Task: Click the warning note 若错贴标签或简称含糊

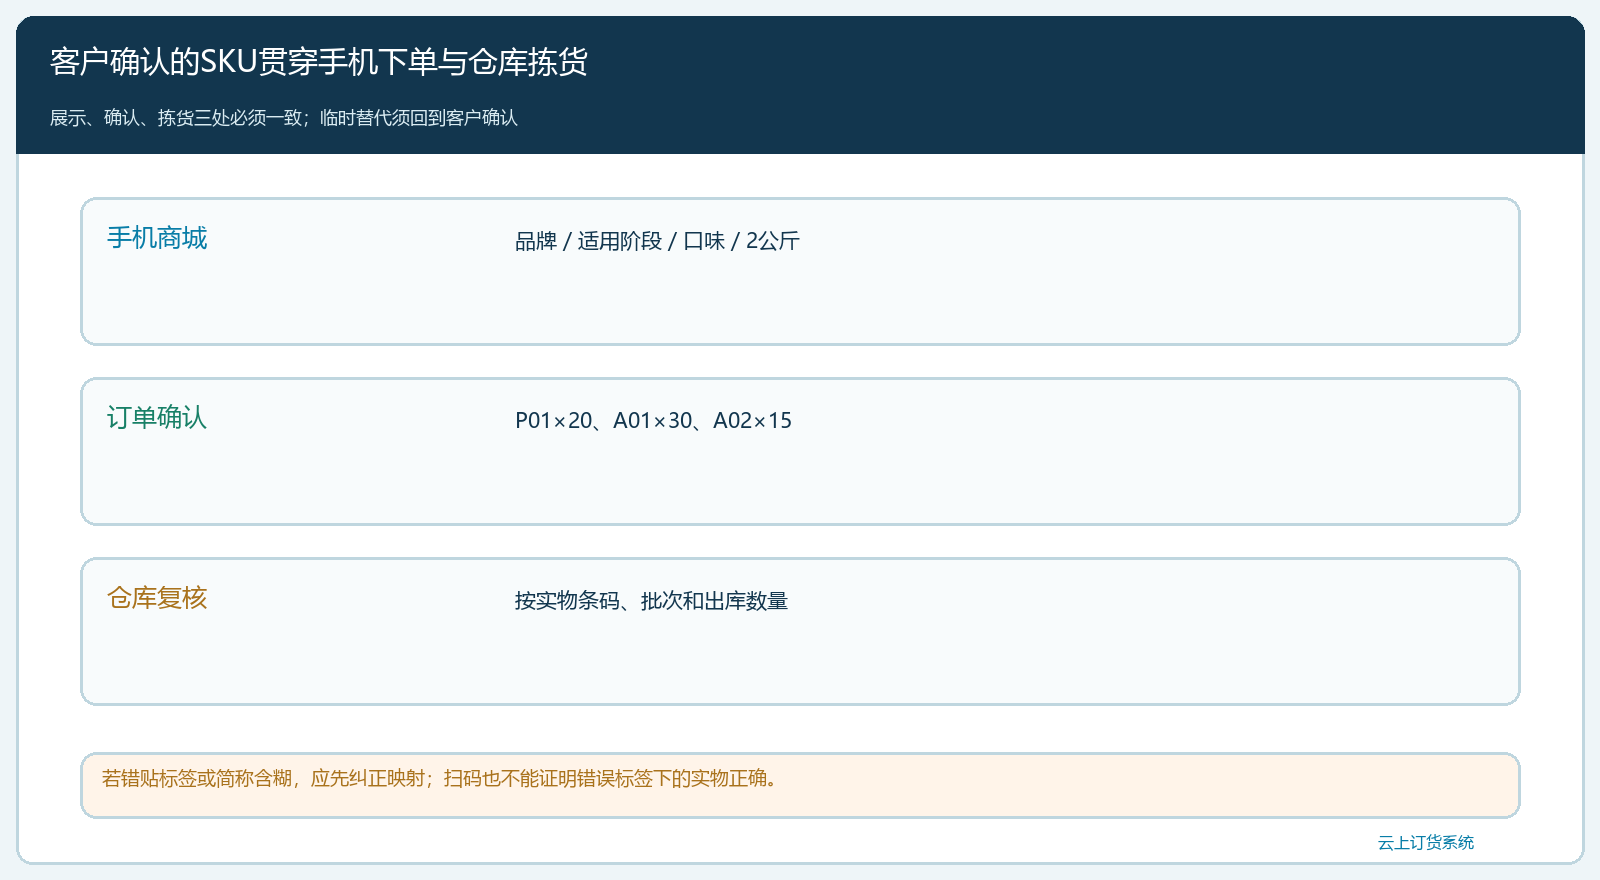Action: pos(800,785)
